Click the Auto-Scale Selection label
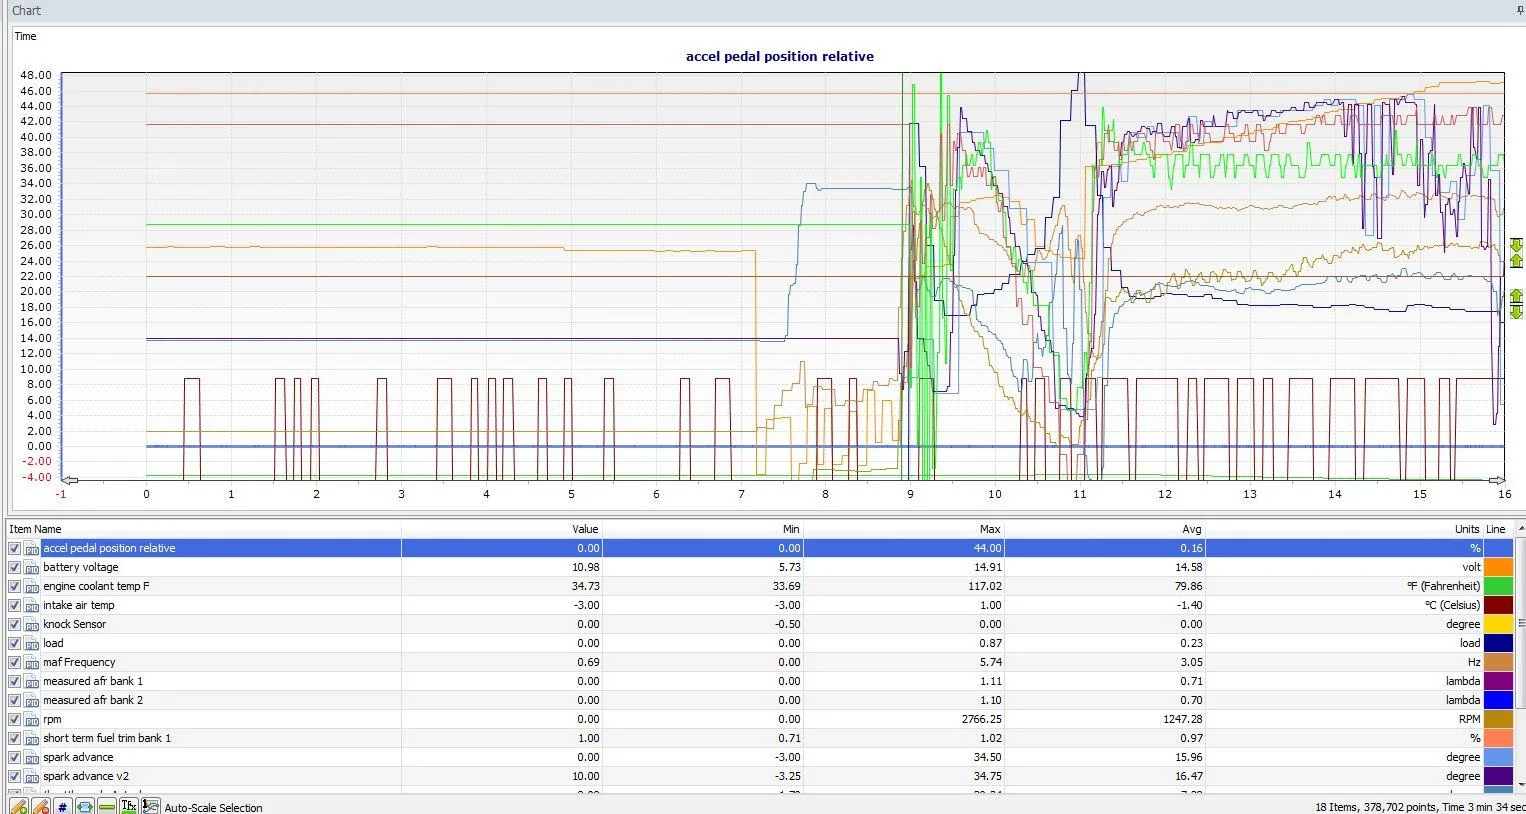 213,807
